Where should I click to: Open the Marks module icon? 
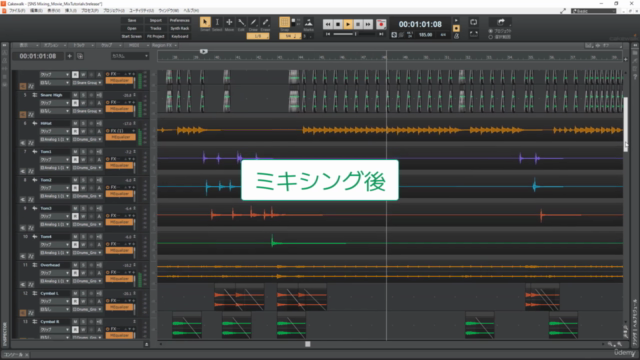point(309,22)
